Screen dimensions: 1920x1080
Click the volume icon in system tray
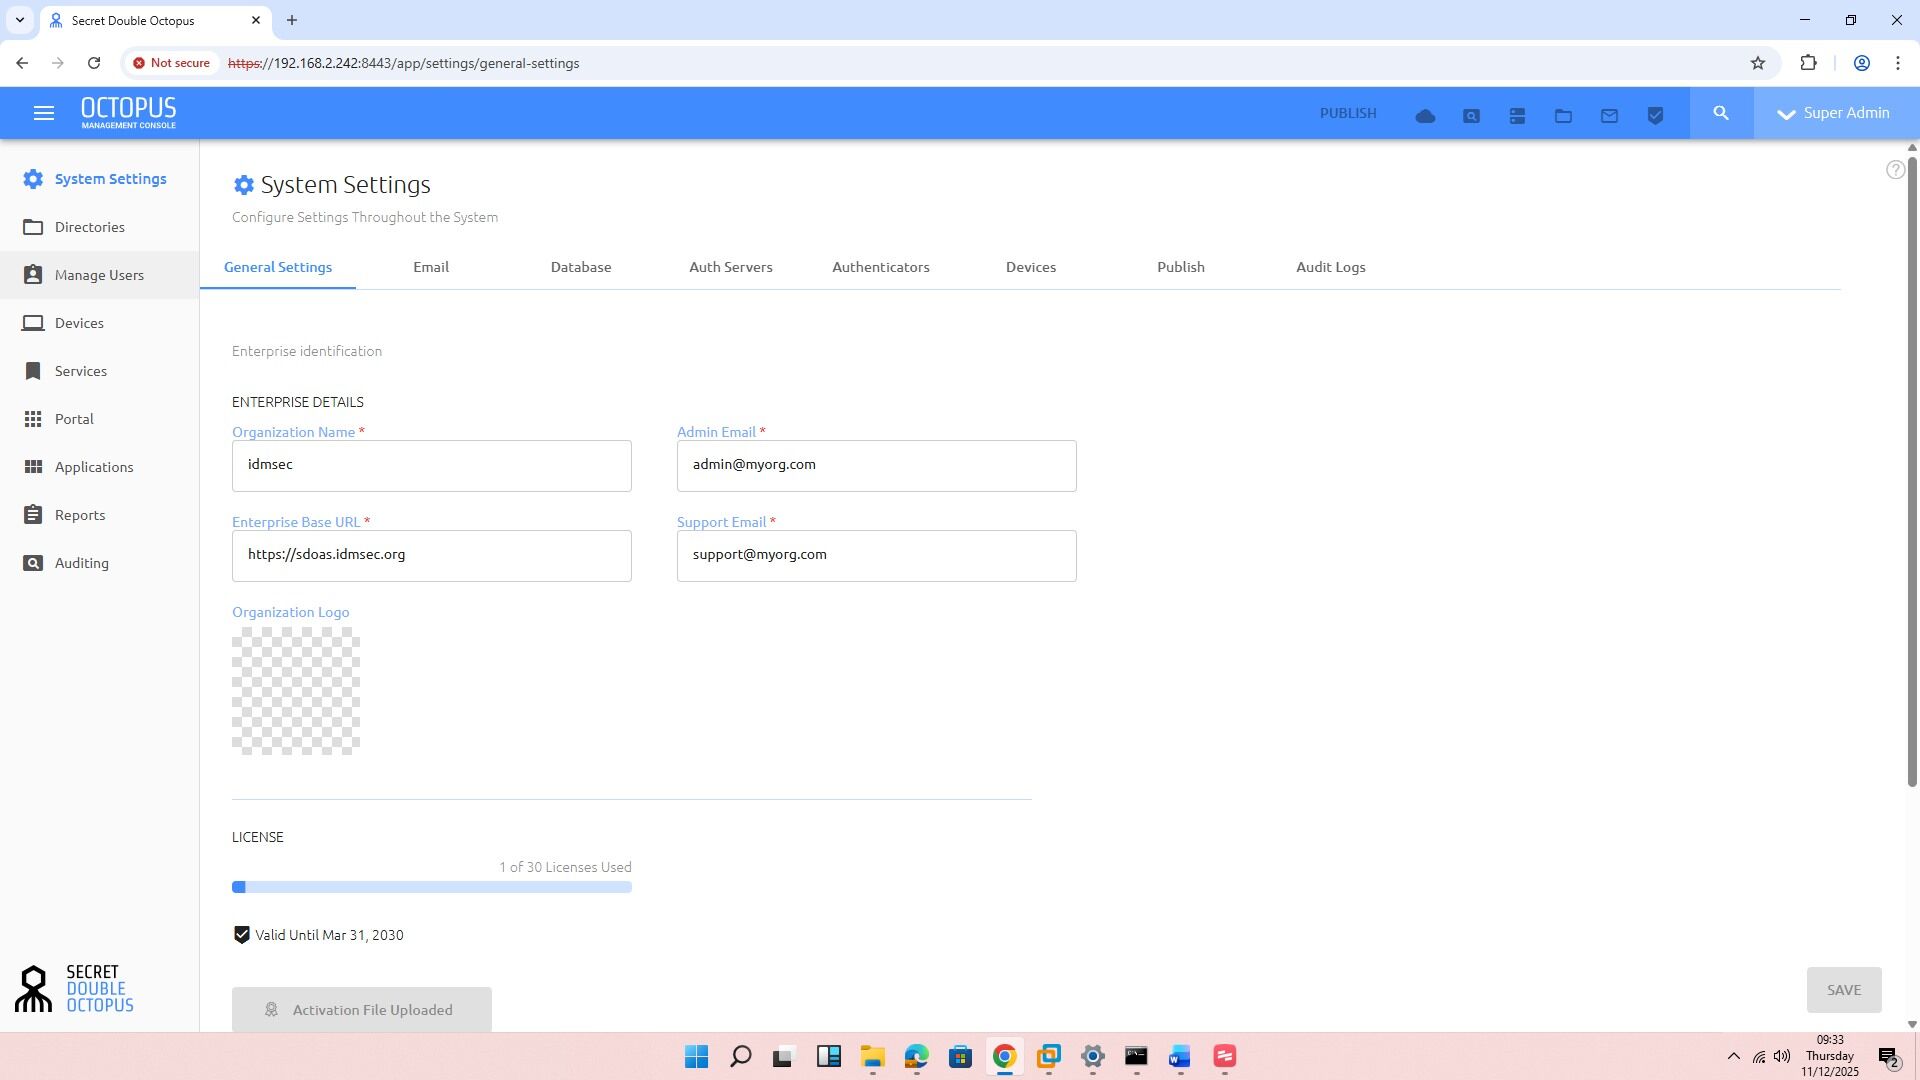(x=1782, y=1056)
